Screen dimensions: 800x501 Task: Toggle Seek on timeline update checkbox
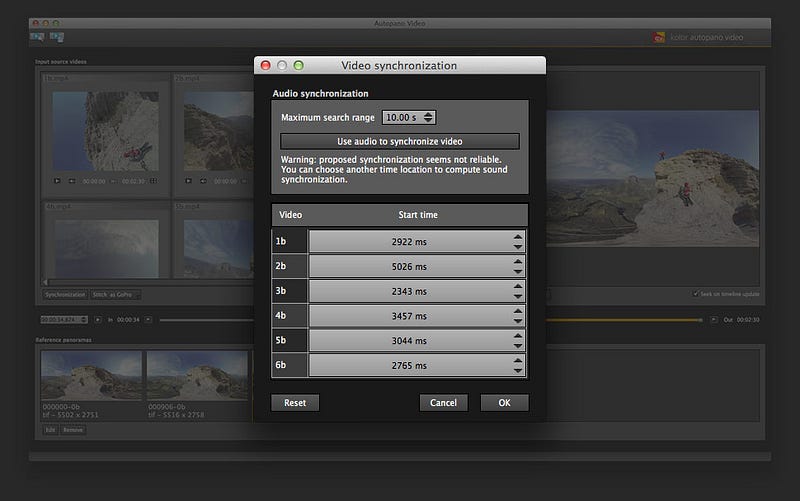tap(695, 293)
